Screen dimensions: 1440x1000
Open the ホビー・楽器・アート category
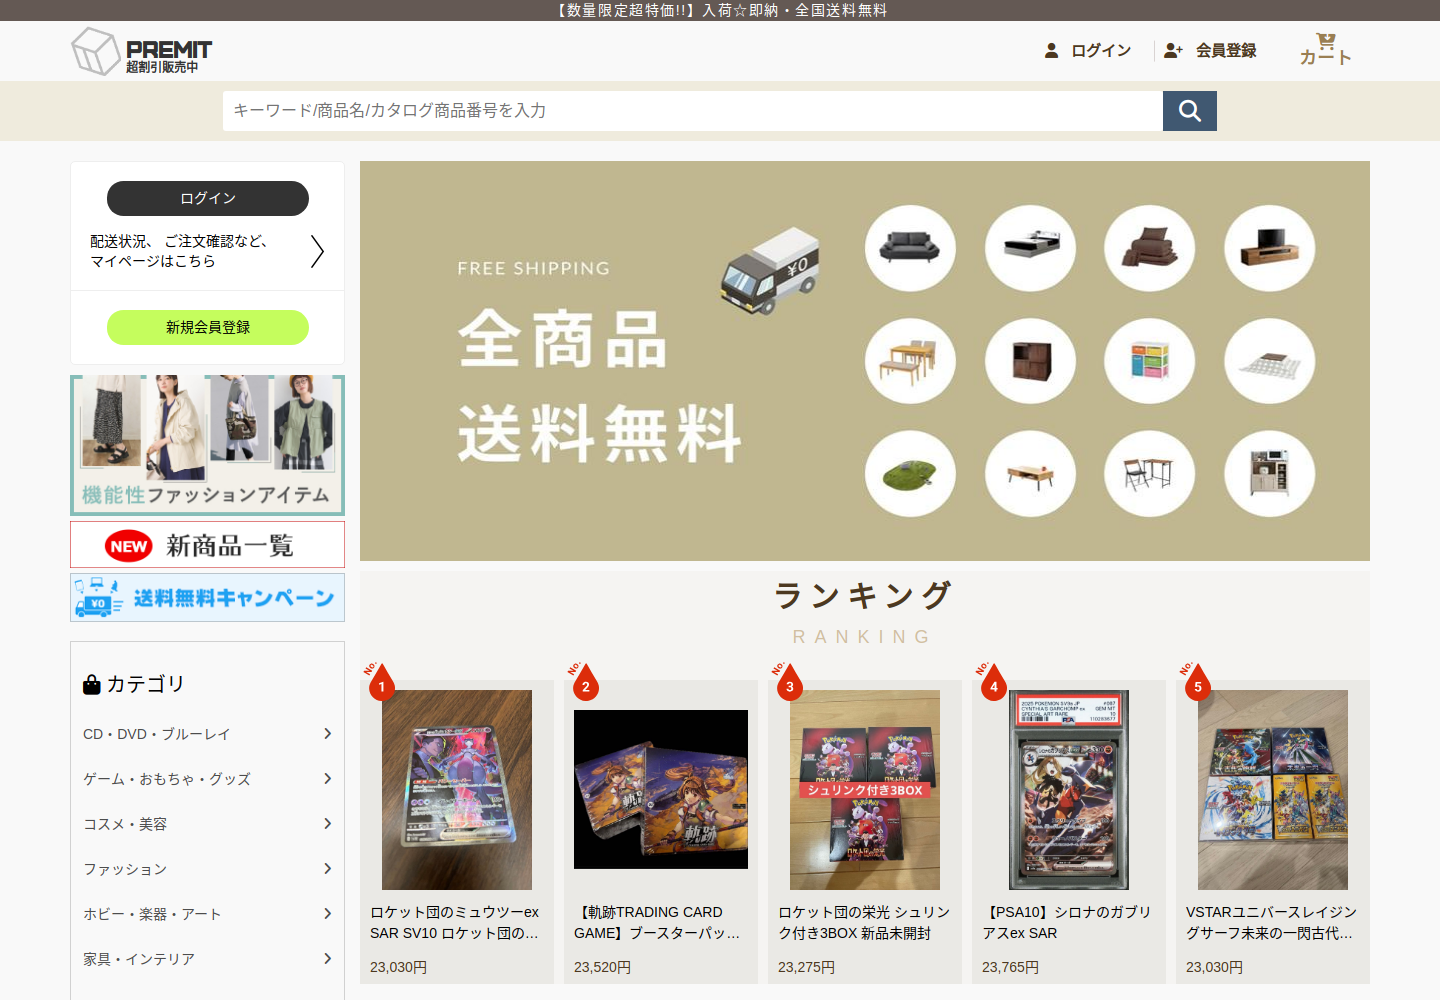pyautogui.click(x=152, y=914)
